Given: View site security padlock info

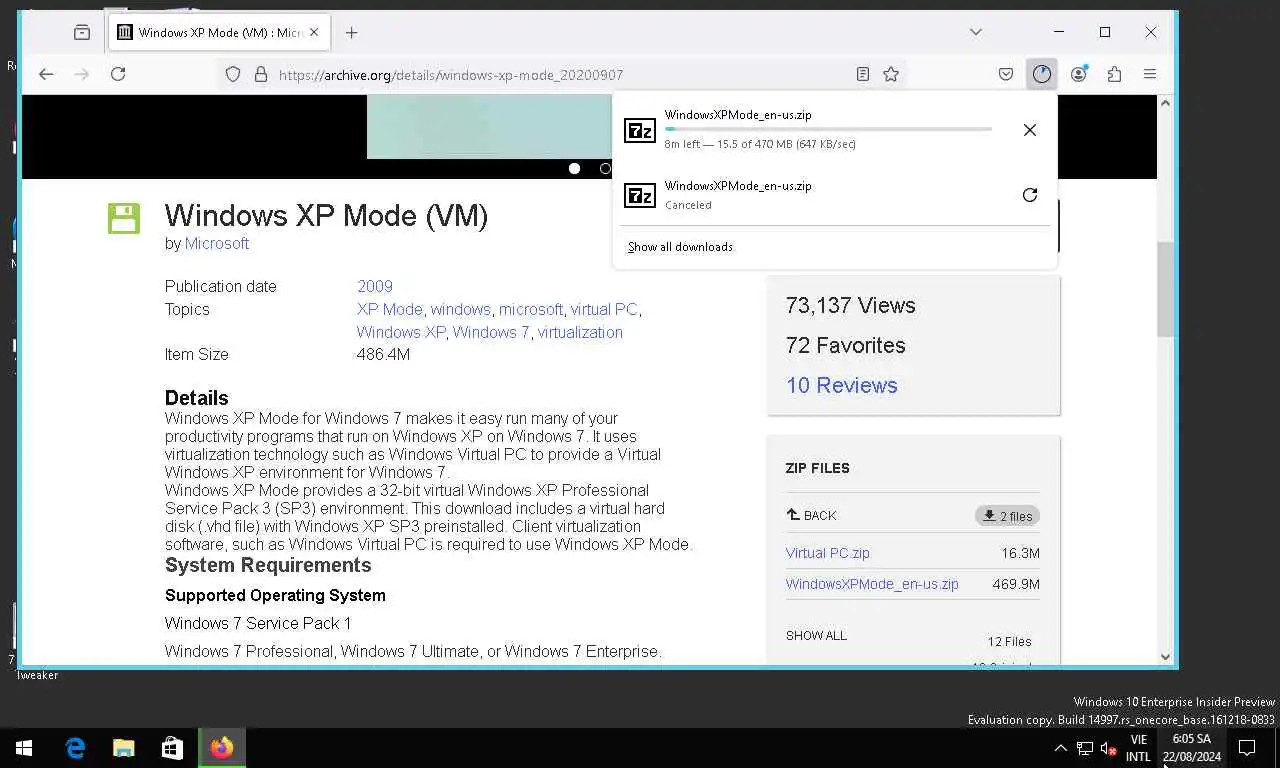Looking at the screenshot, I should pos(261,74).
